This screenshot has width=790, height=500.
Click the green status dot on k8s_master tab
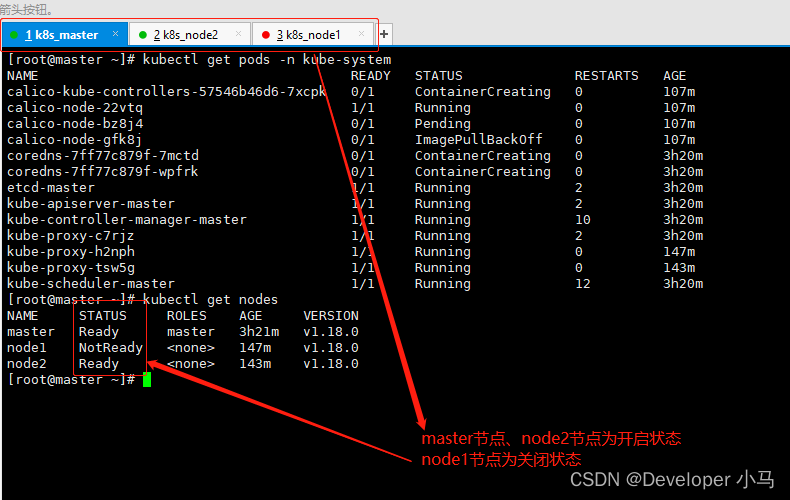coord(14,35)
